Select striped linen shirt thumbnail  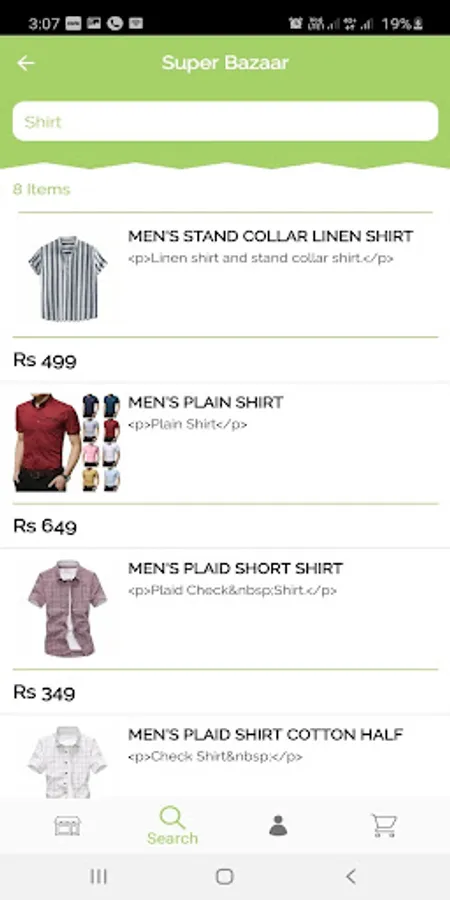coord(68,278)
